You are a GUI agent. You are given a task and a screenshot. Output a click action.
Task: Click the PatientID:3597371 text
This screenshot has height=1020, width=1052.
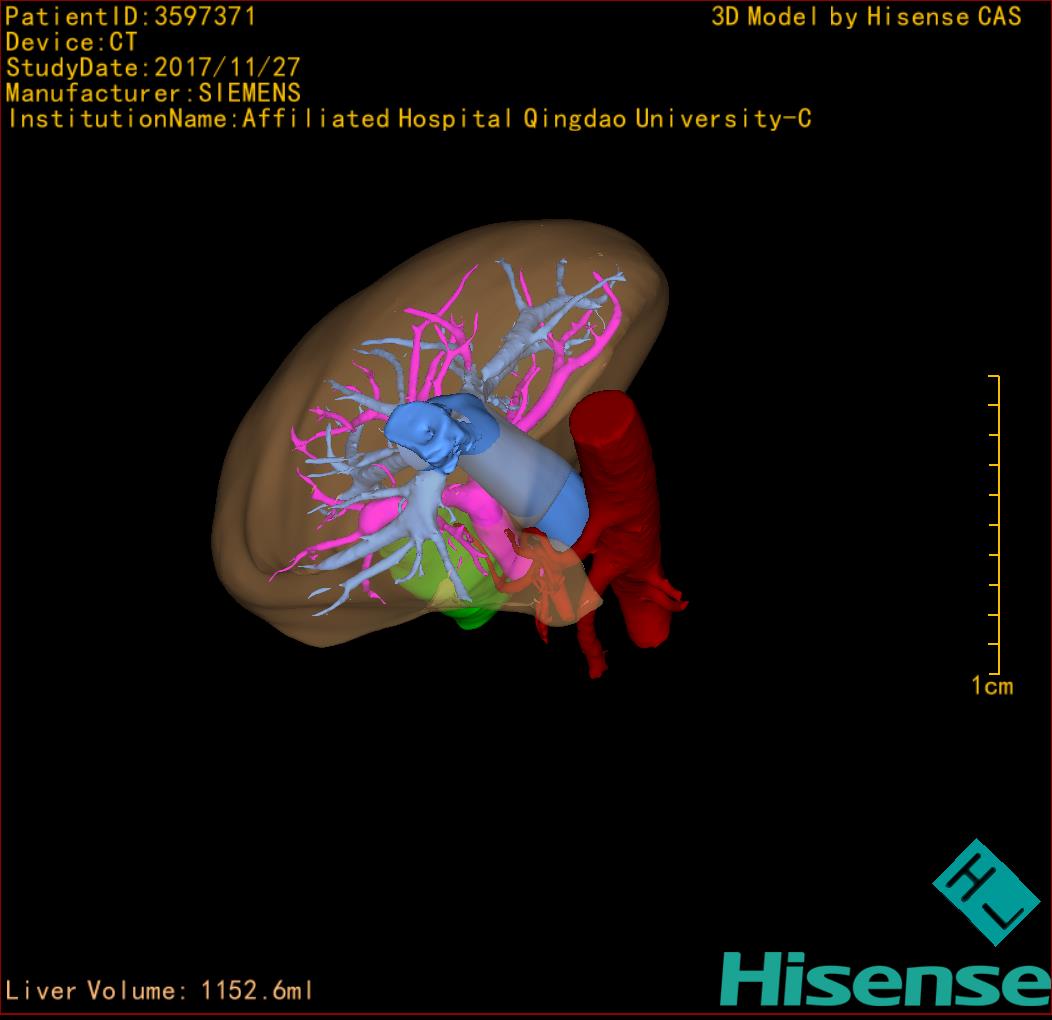(130, 17)
